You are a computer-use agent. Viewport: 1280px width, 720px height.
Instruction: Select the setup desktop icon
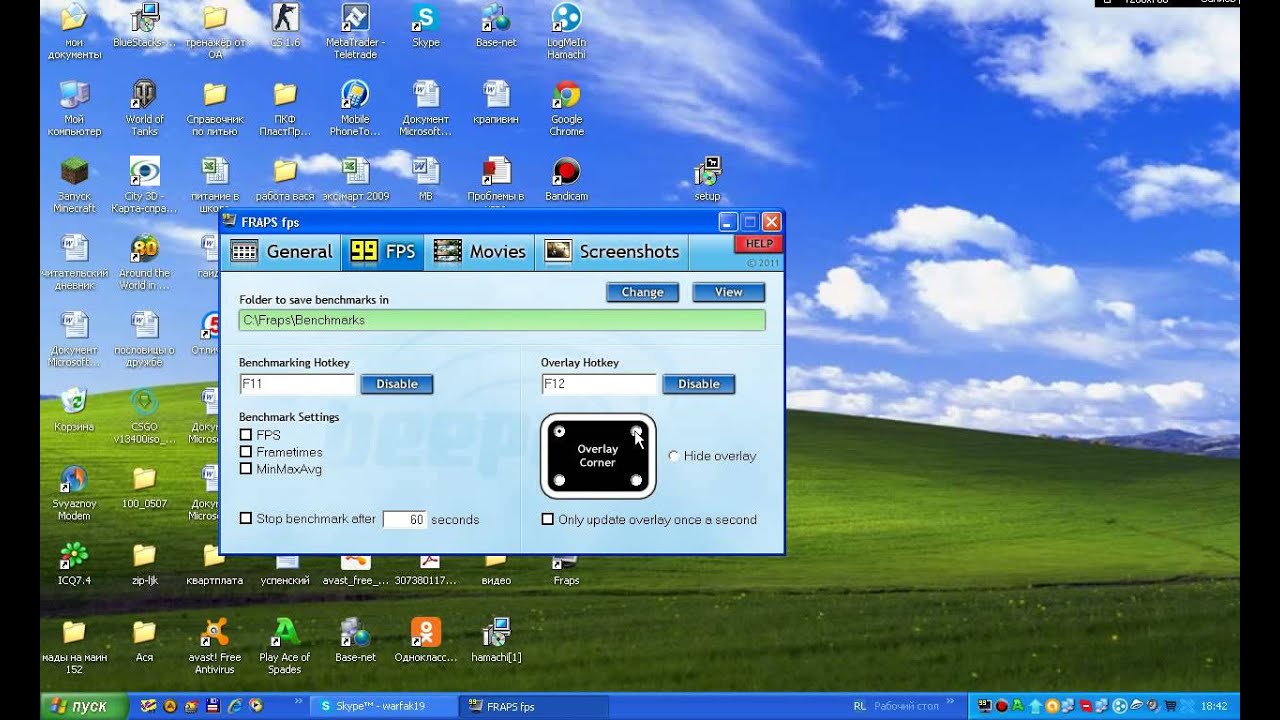(x=707, y=179)
